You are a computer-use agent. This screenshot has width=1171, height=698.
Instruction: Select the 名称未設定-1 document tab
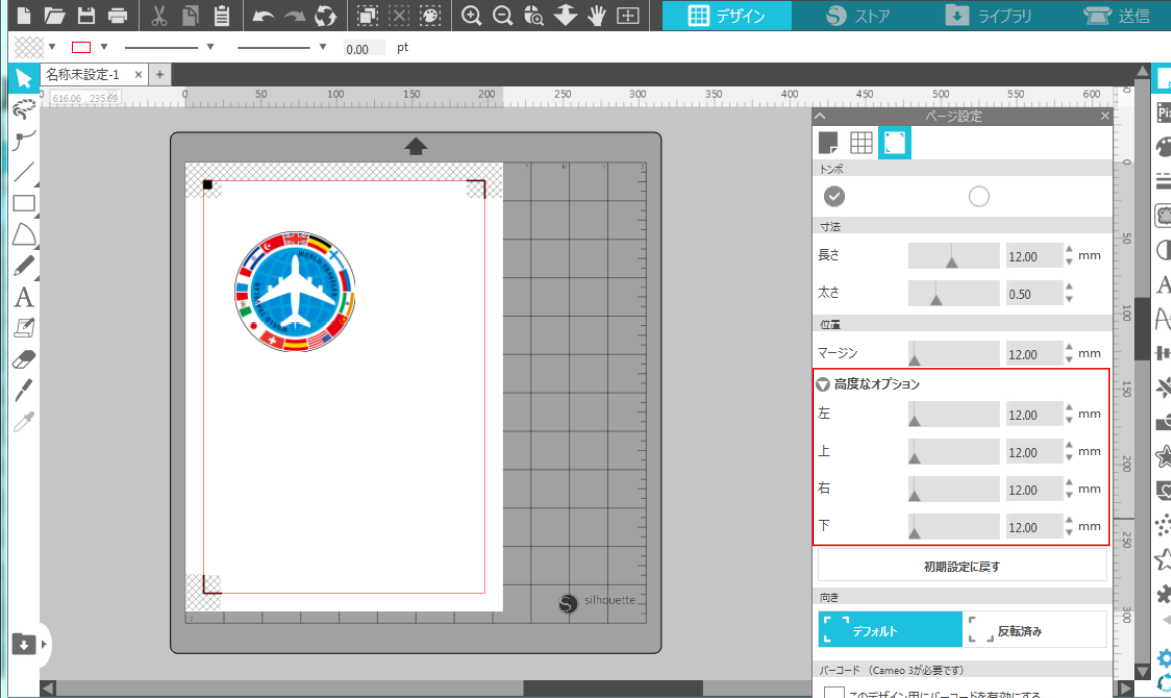[82, 75]
